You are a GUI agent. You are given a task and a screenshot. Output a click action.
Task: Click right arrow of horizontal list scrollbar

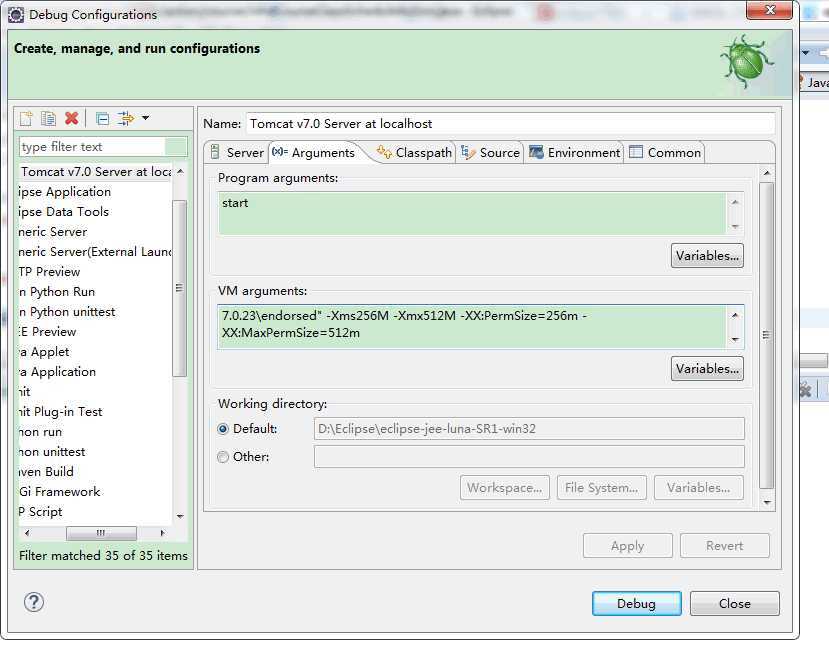tap(162, 533)
